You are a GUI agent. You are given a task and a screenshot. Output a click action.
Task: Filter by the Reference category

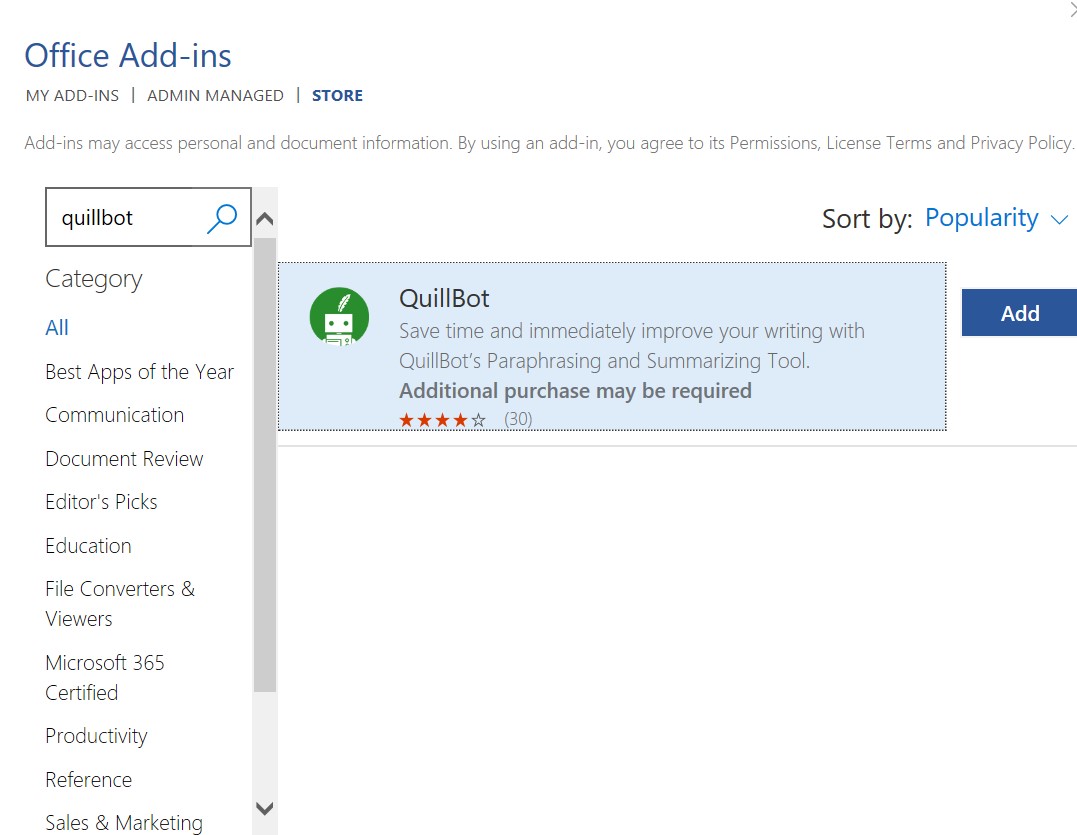(89, 780)
